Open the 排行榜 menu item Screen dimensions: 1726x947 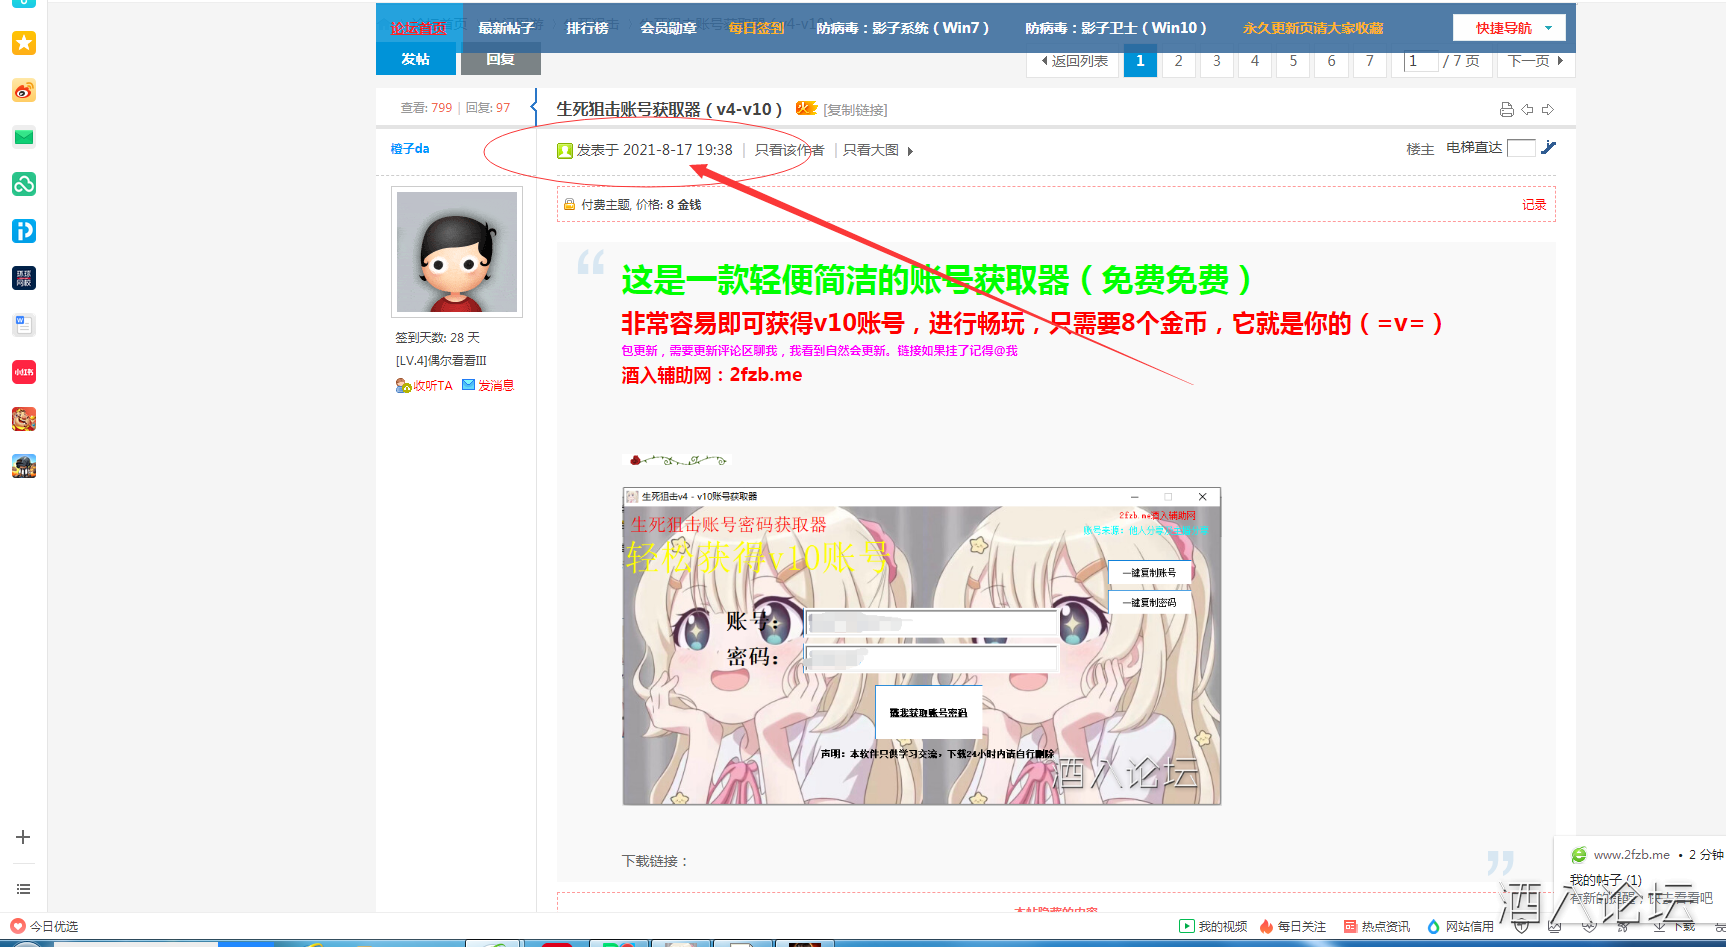pos(586,27)
